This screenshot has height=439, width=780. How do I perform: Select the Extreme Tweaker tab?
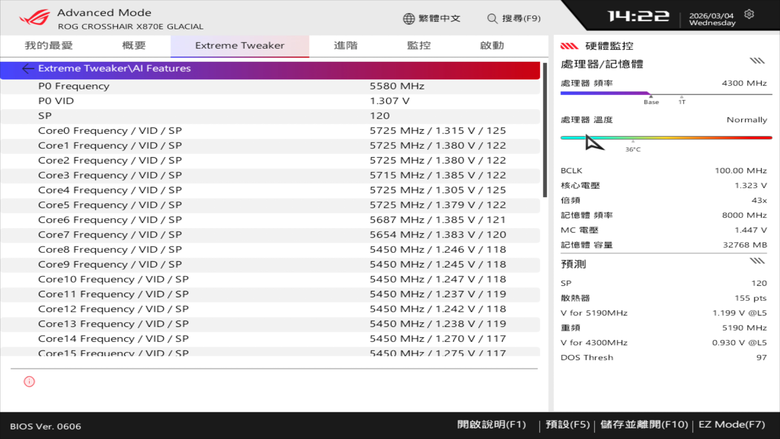[240, 46]
